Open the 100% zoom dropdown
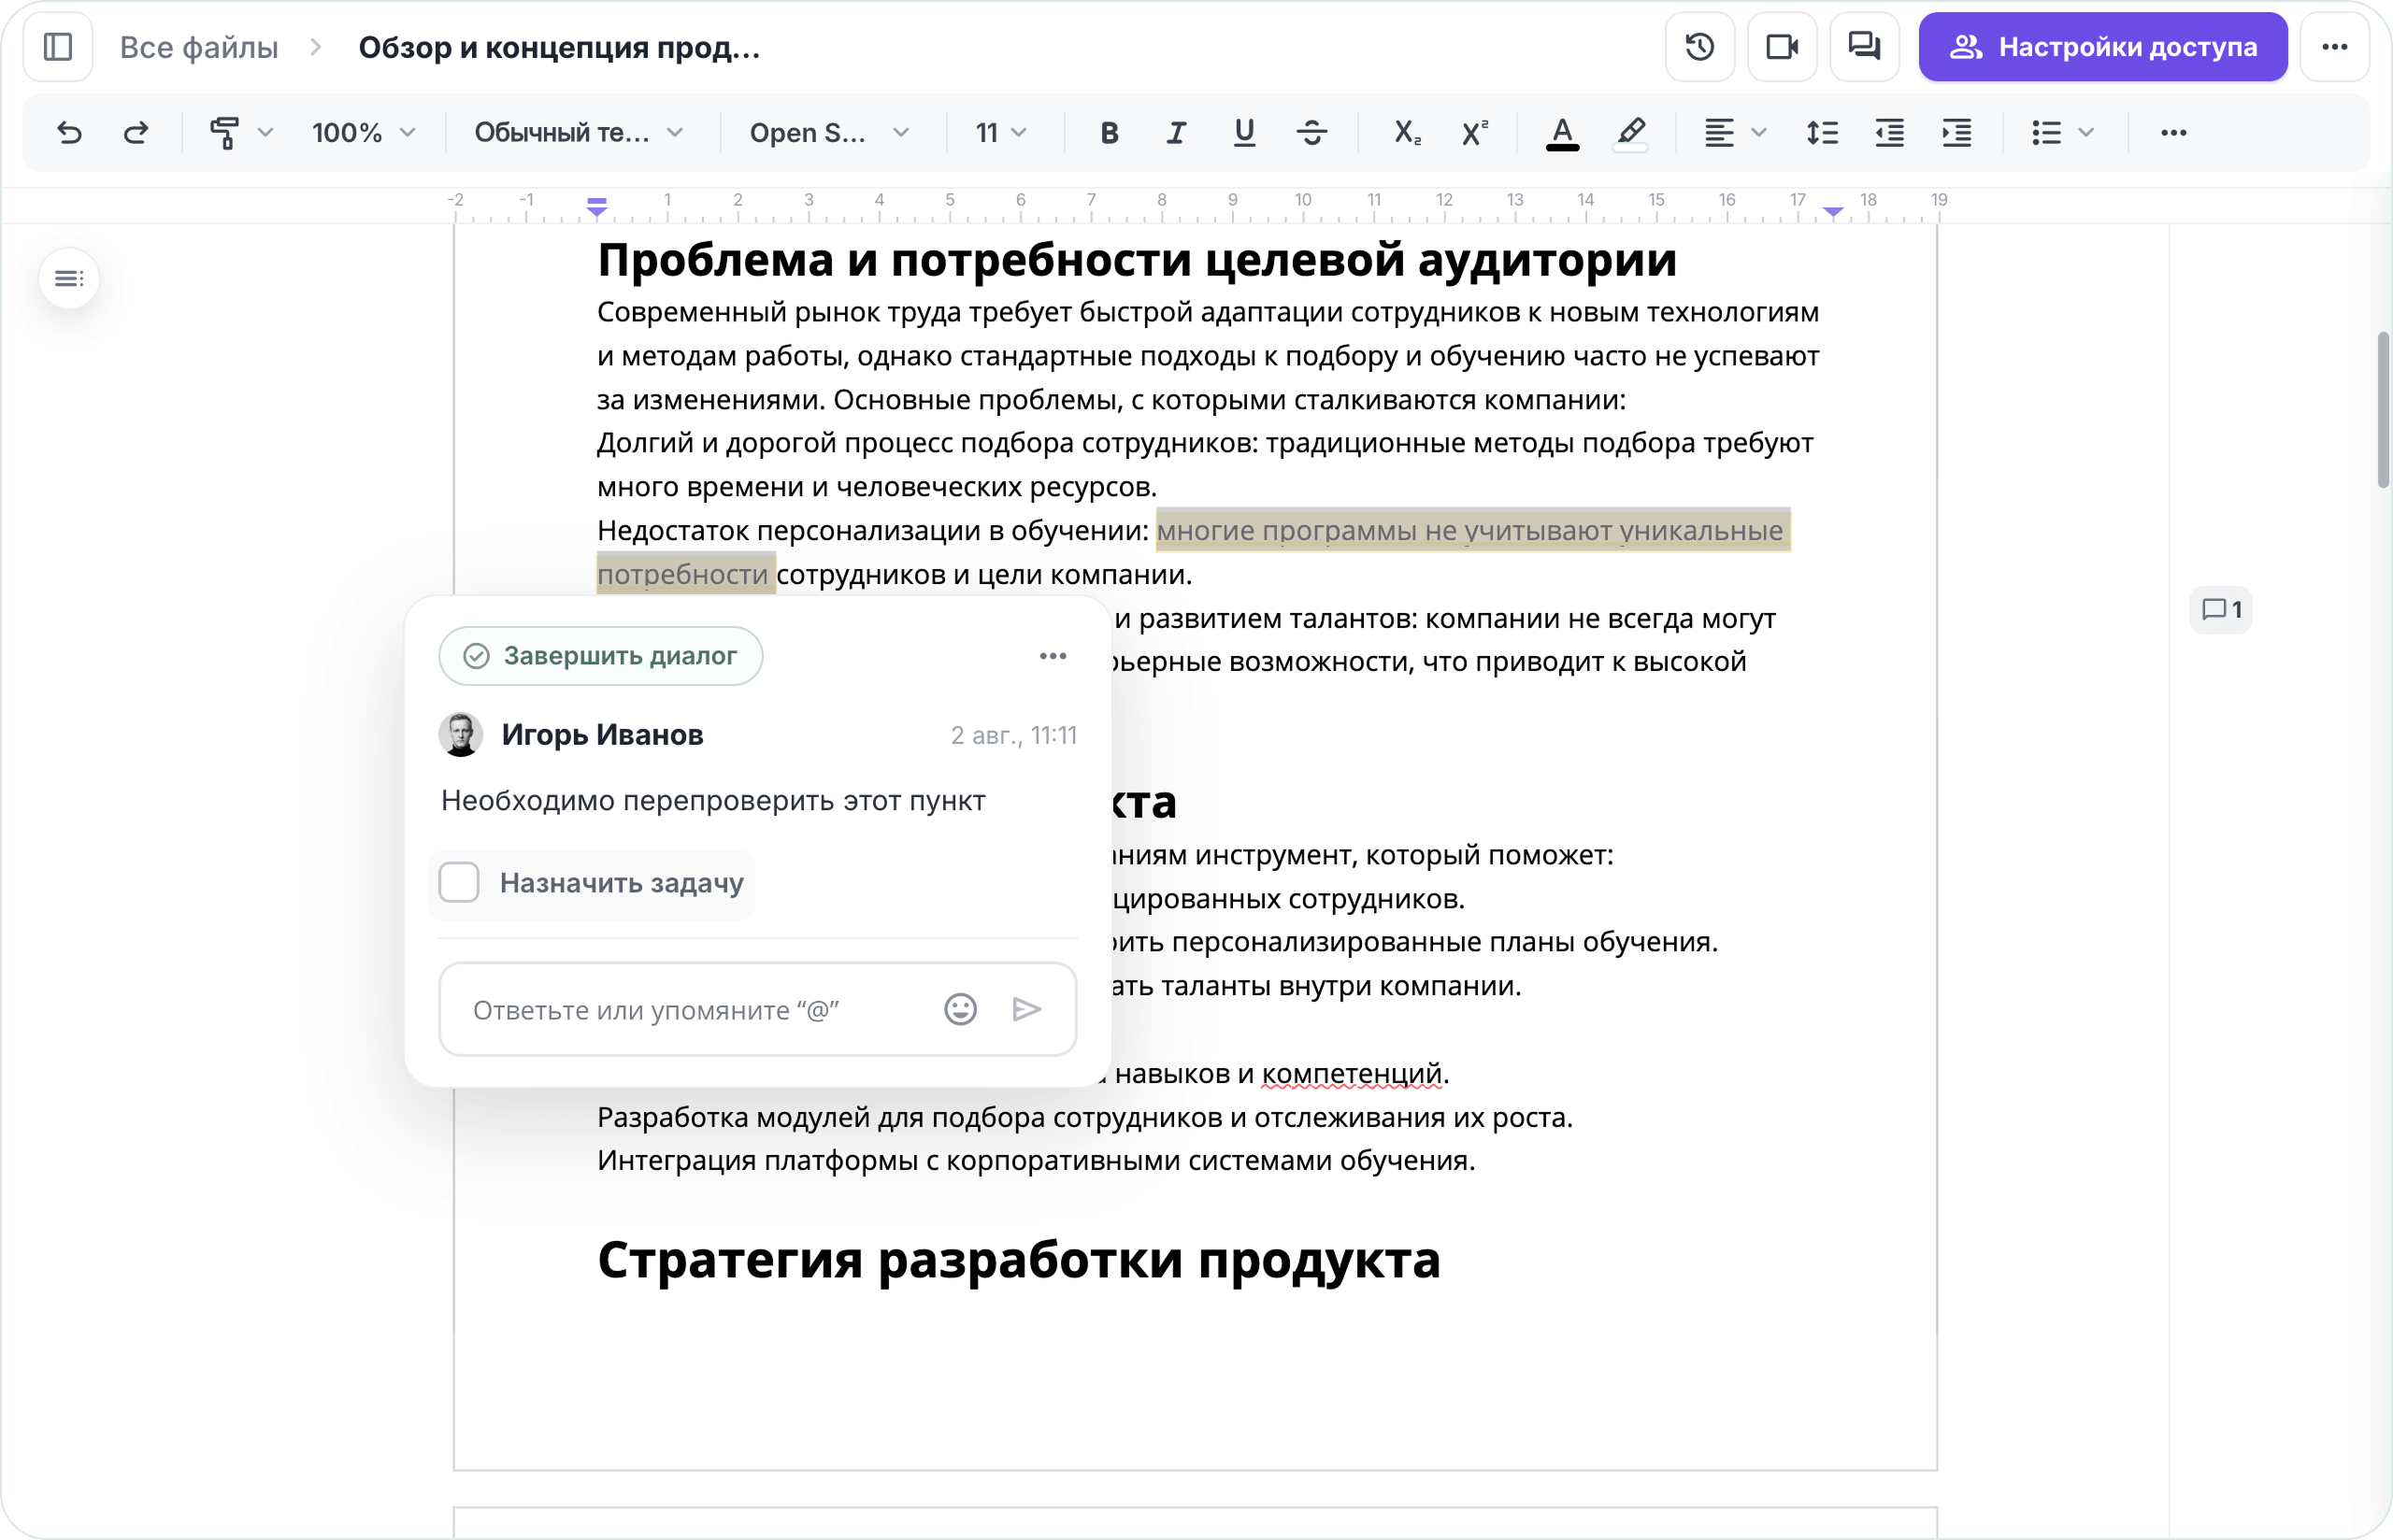The height and width of the screenshot is (1540, 2393). point(364,132)
